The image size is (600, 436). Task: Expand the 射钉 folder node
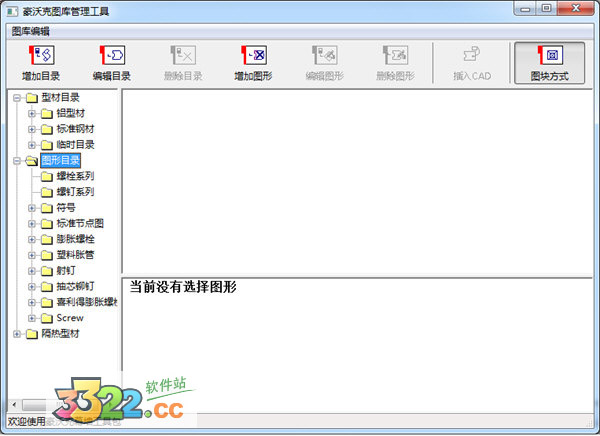click(x=32, y=271)
